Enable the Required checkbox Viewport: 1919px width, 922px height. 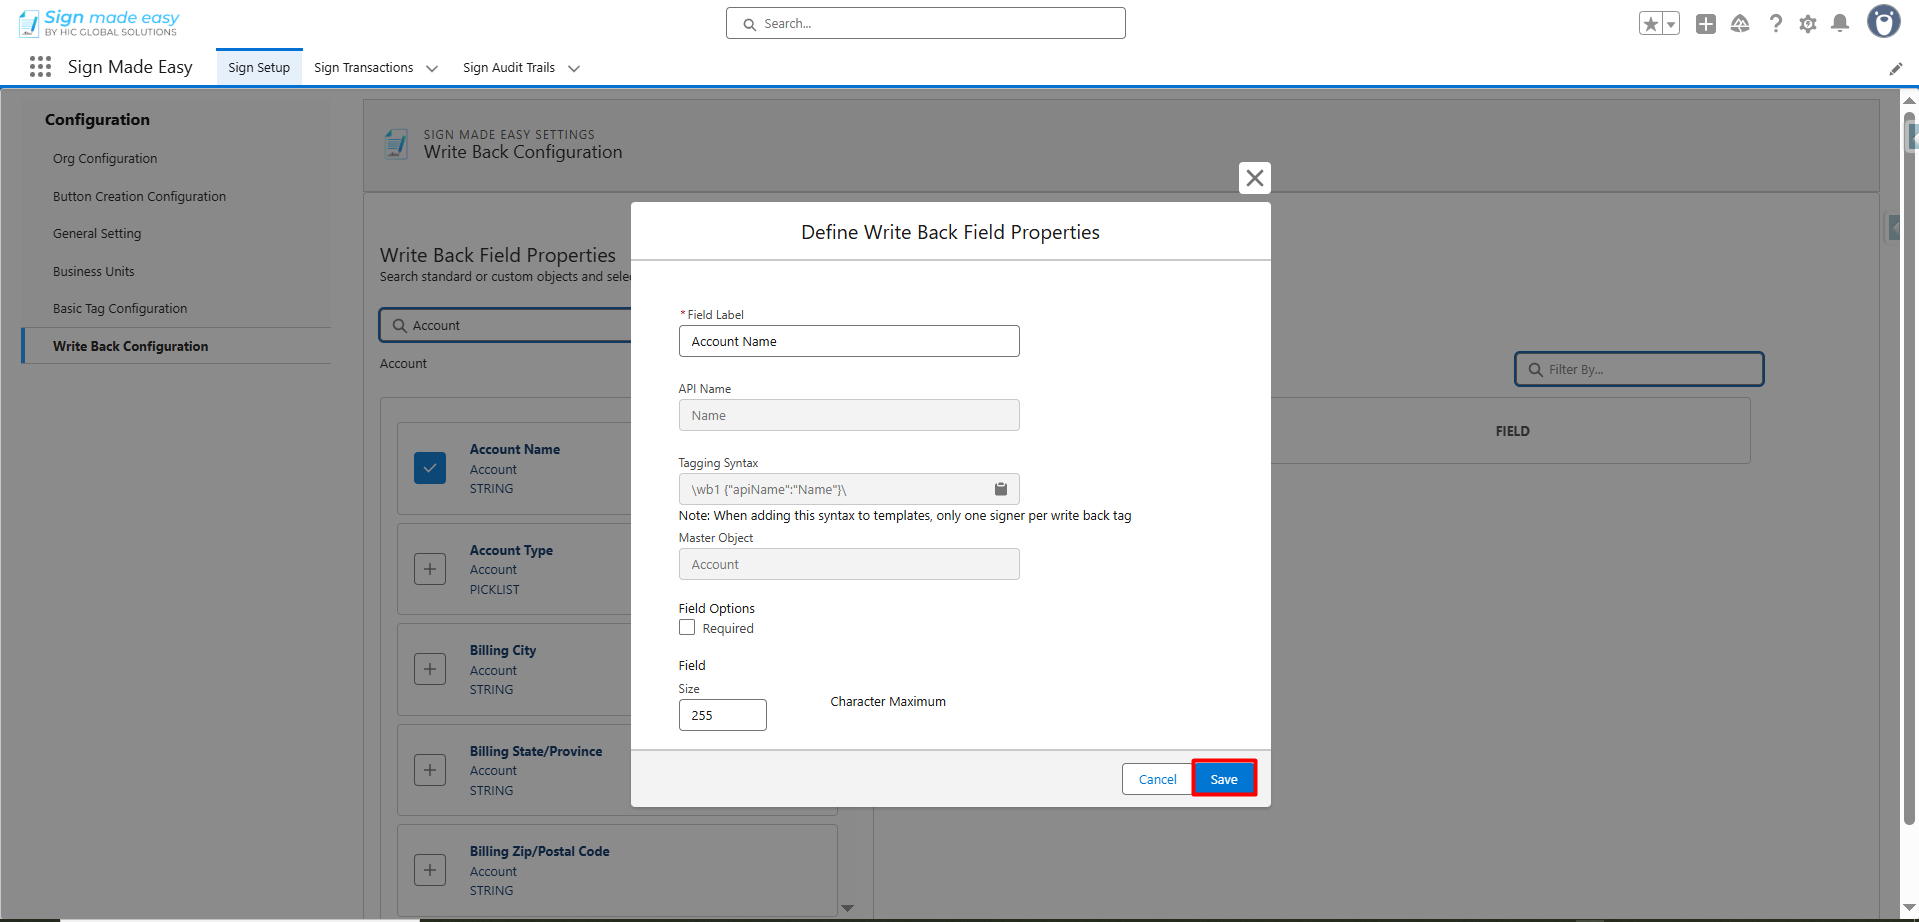pyautogui.click(x=687, y=628)
